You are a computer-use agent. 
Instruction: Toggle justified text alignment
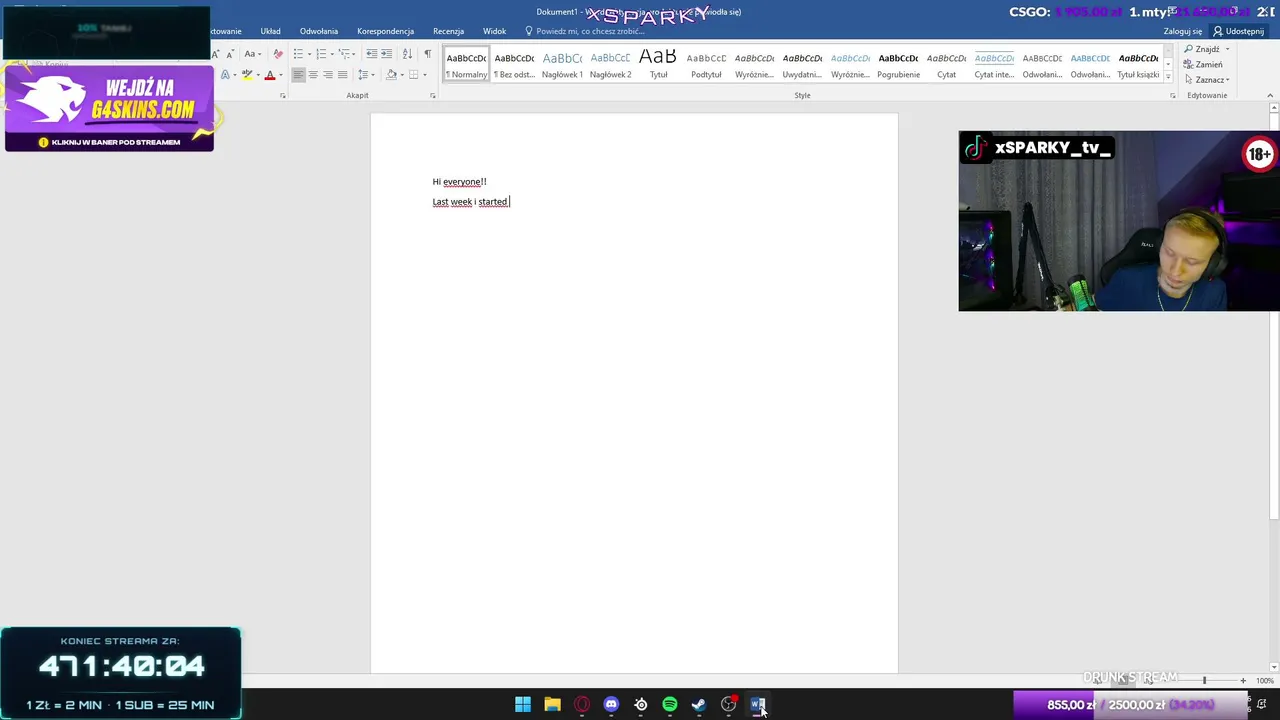pos(342,75)
